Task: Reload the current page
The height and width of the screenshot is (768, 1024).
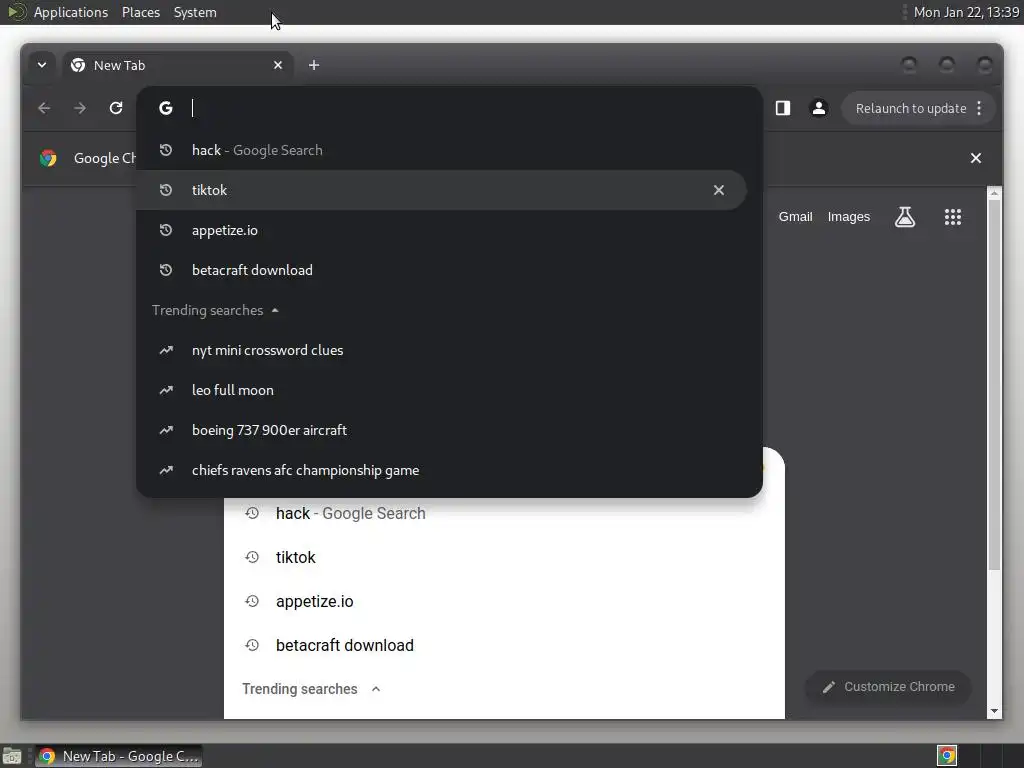Action: click(x=116, y=108)
